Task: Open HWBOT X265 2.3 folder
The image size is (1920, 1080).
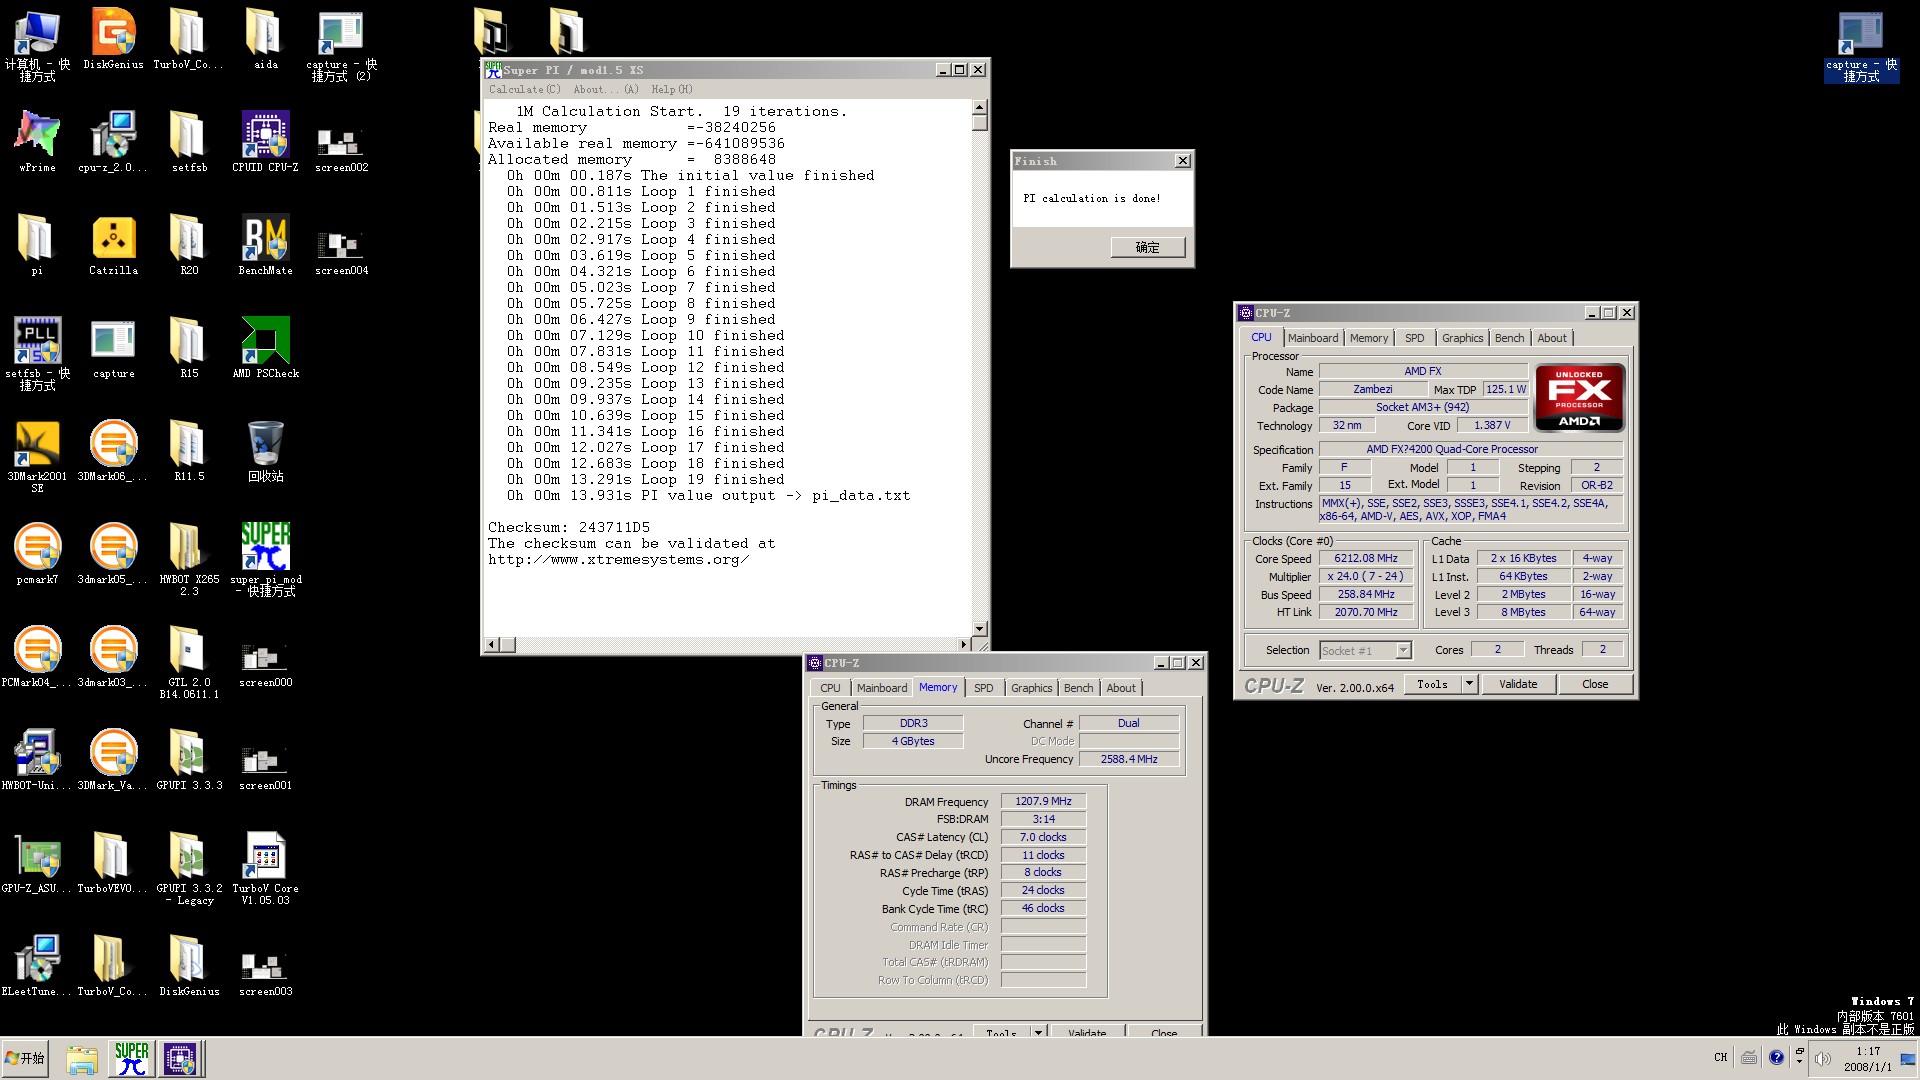Action: [x=189, y=560]
